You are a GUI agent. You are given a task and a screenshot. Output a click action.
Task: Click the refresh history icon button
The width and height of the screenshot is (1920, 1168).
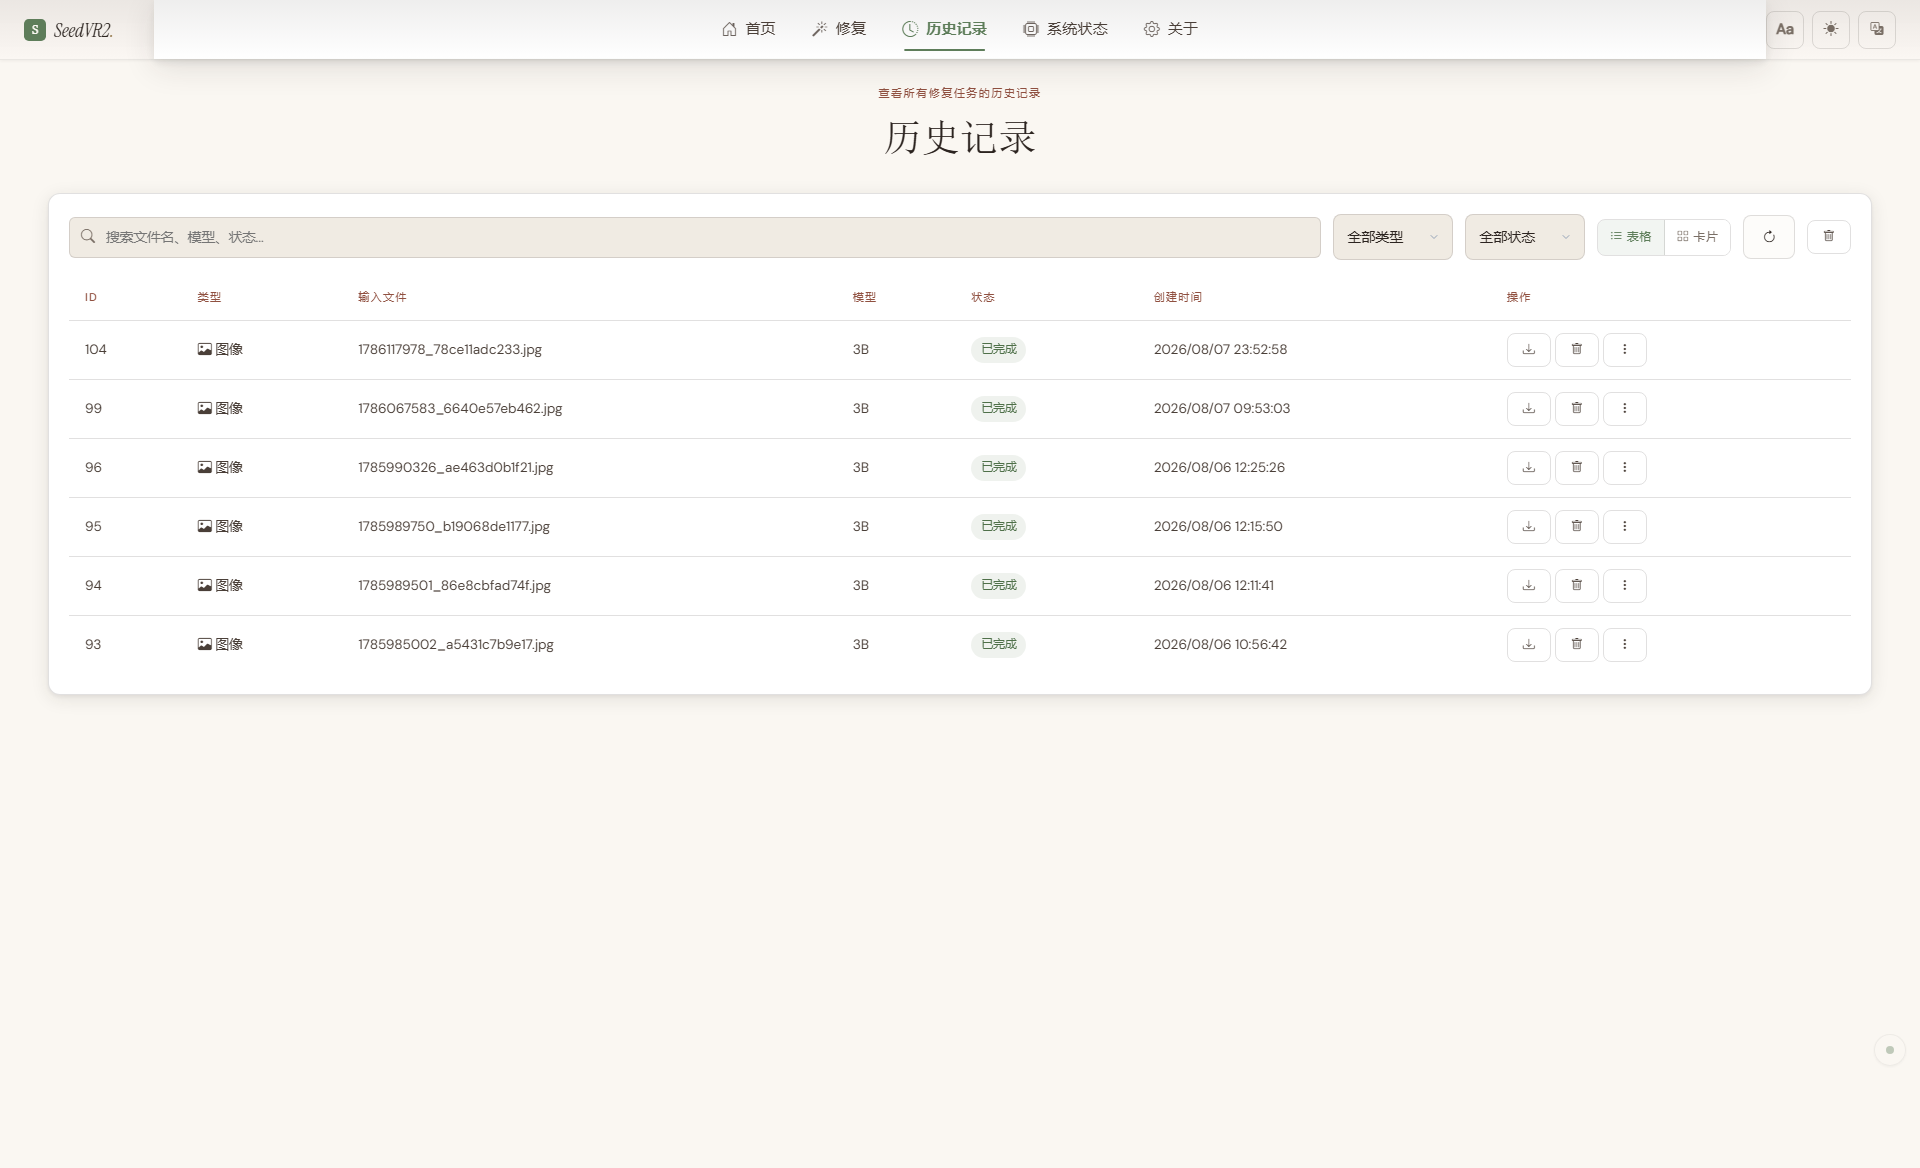[x=1768, y=237]
